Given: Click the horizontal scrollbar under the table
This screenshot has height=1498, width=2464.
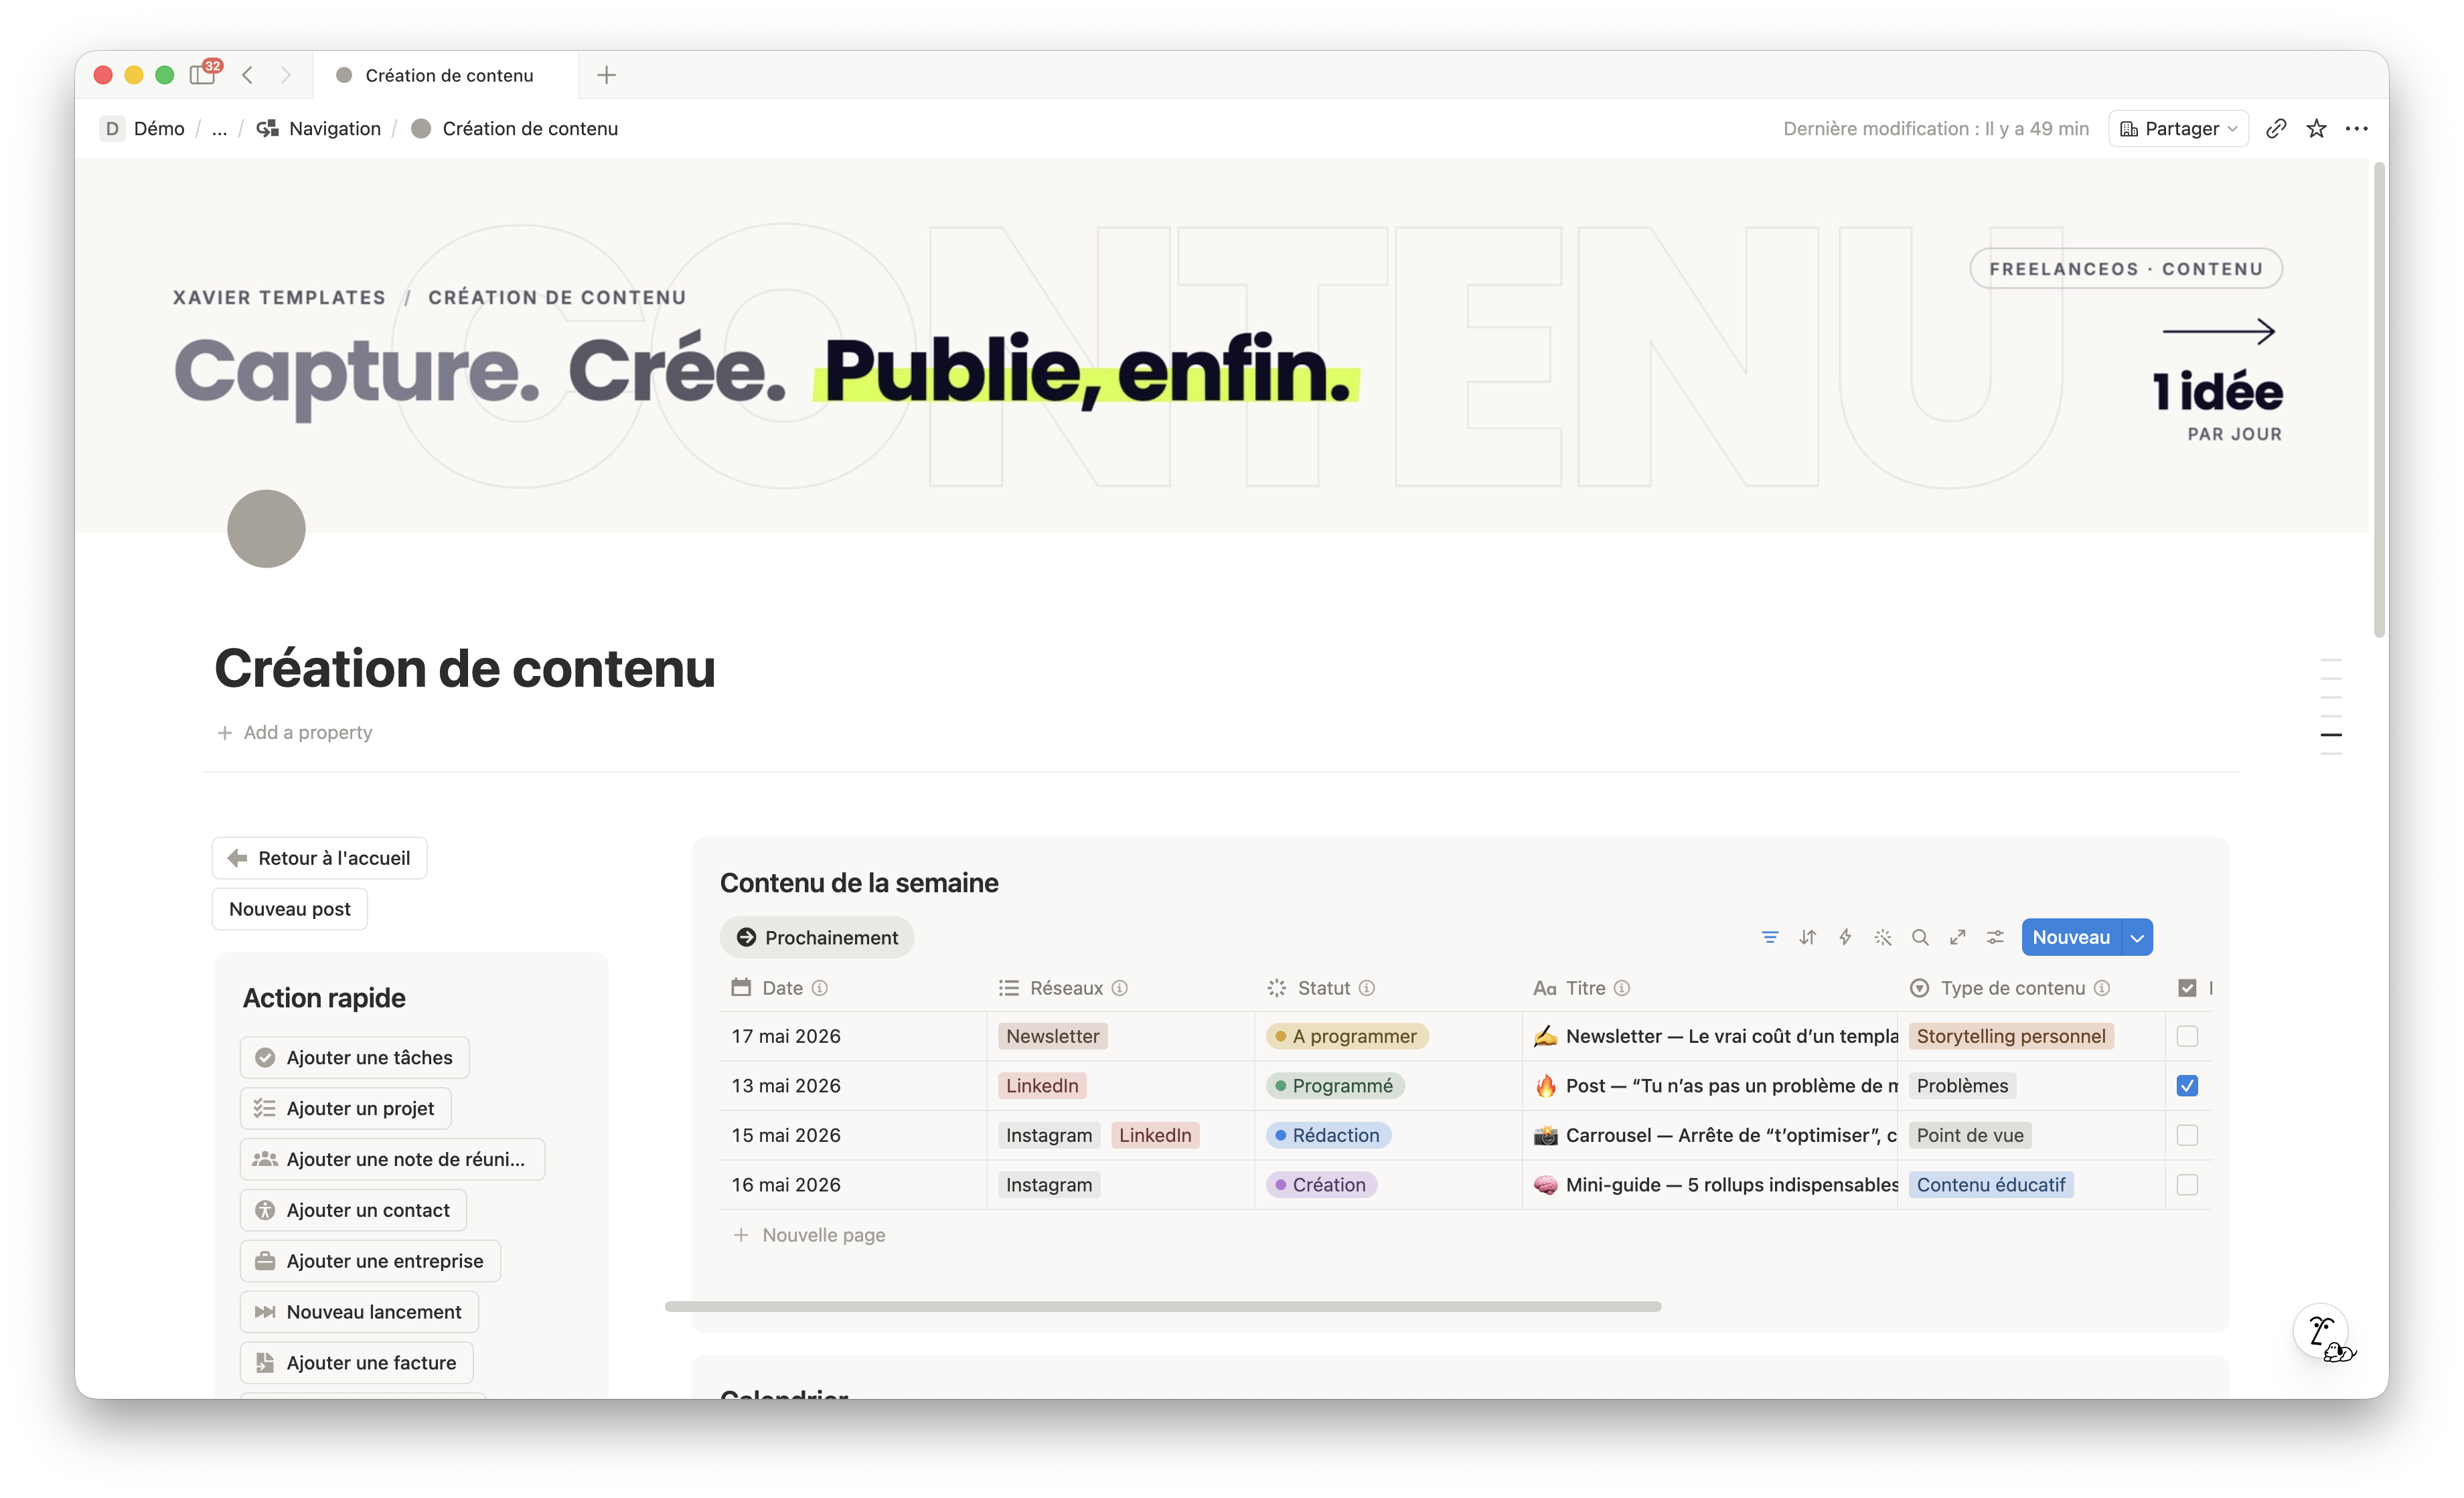Looking at the screenshot, I should (x=1162, y=1306).
